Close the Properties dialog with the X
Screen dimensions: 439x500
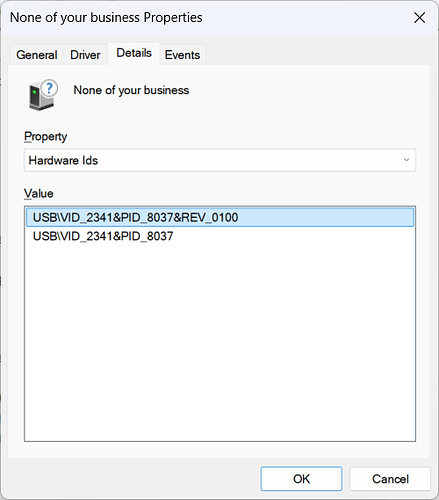[x=419, y=18]
